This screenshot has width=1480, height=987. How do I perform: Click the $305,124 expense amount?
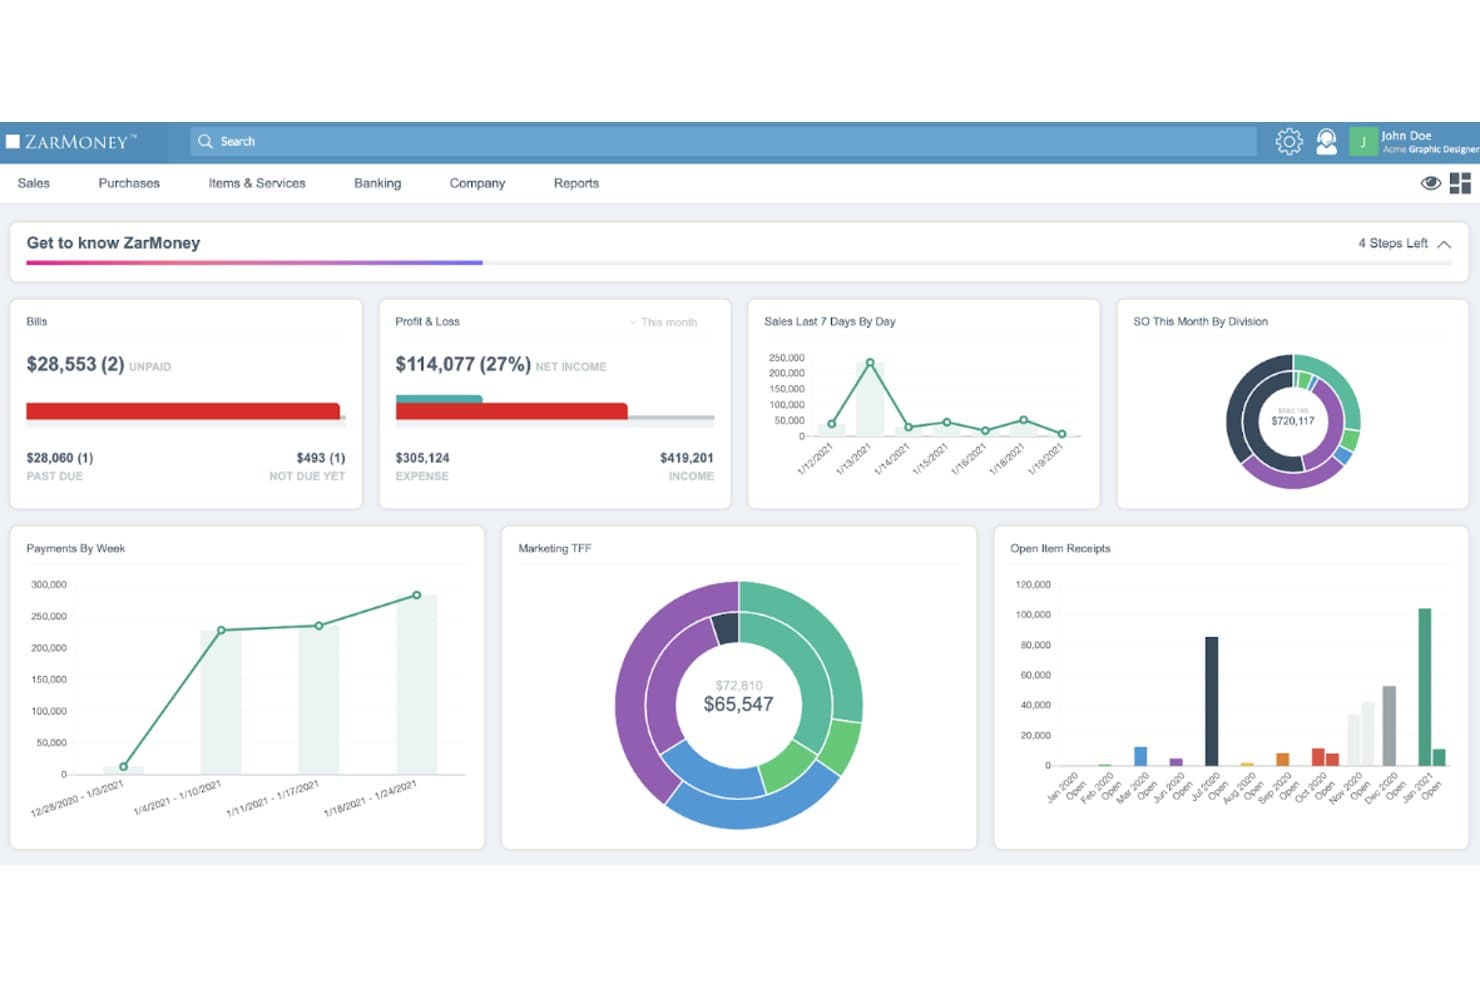pos(422,458)
